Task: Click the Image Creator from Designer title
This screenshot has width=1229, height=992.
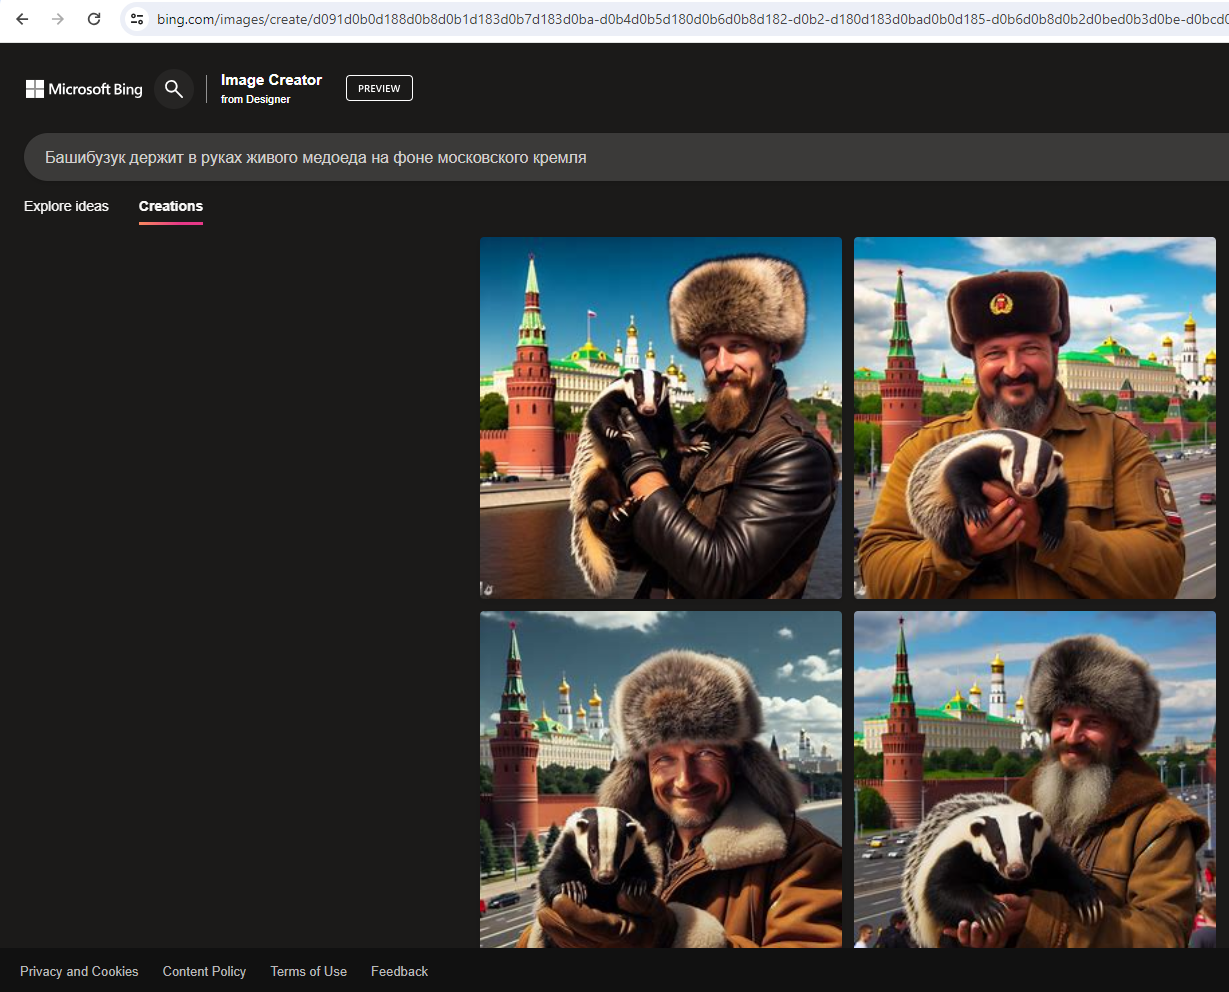Action: click(271, 88)
